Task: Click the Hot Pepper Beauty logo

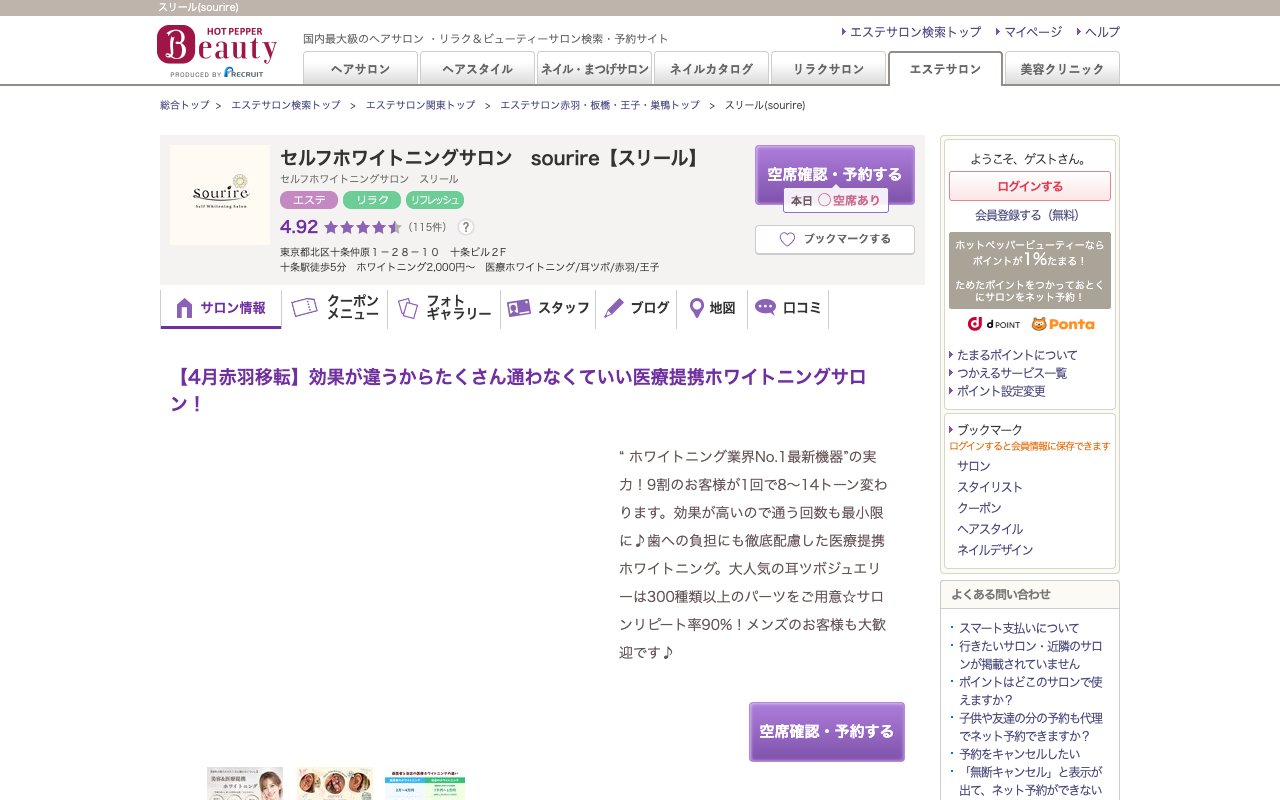Action: click(x=216, y=46)
